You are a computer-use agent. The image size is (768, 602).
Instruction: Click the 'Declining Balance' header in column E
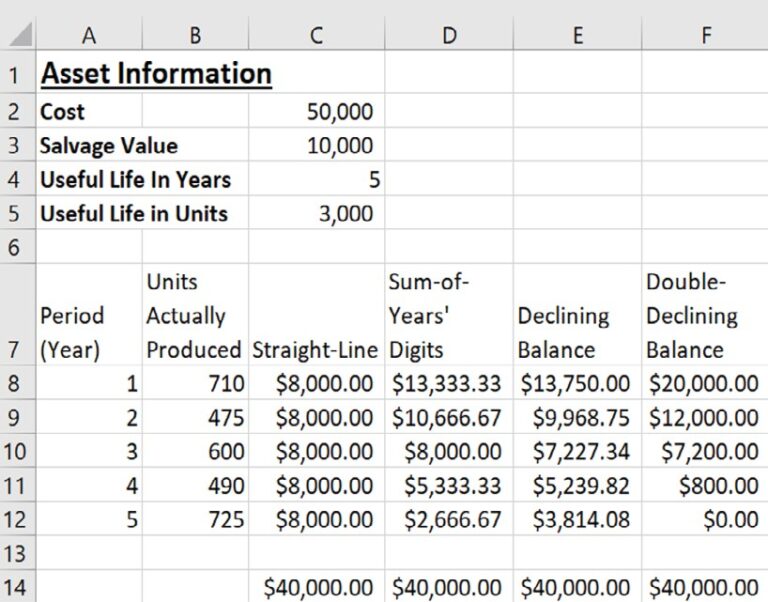[577, 314]
